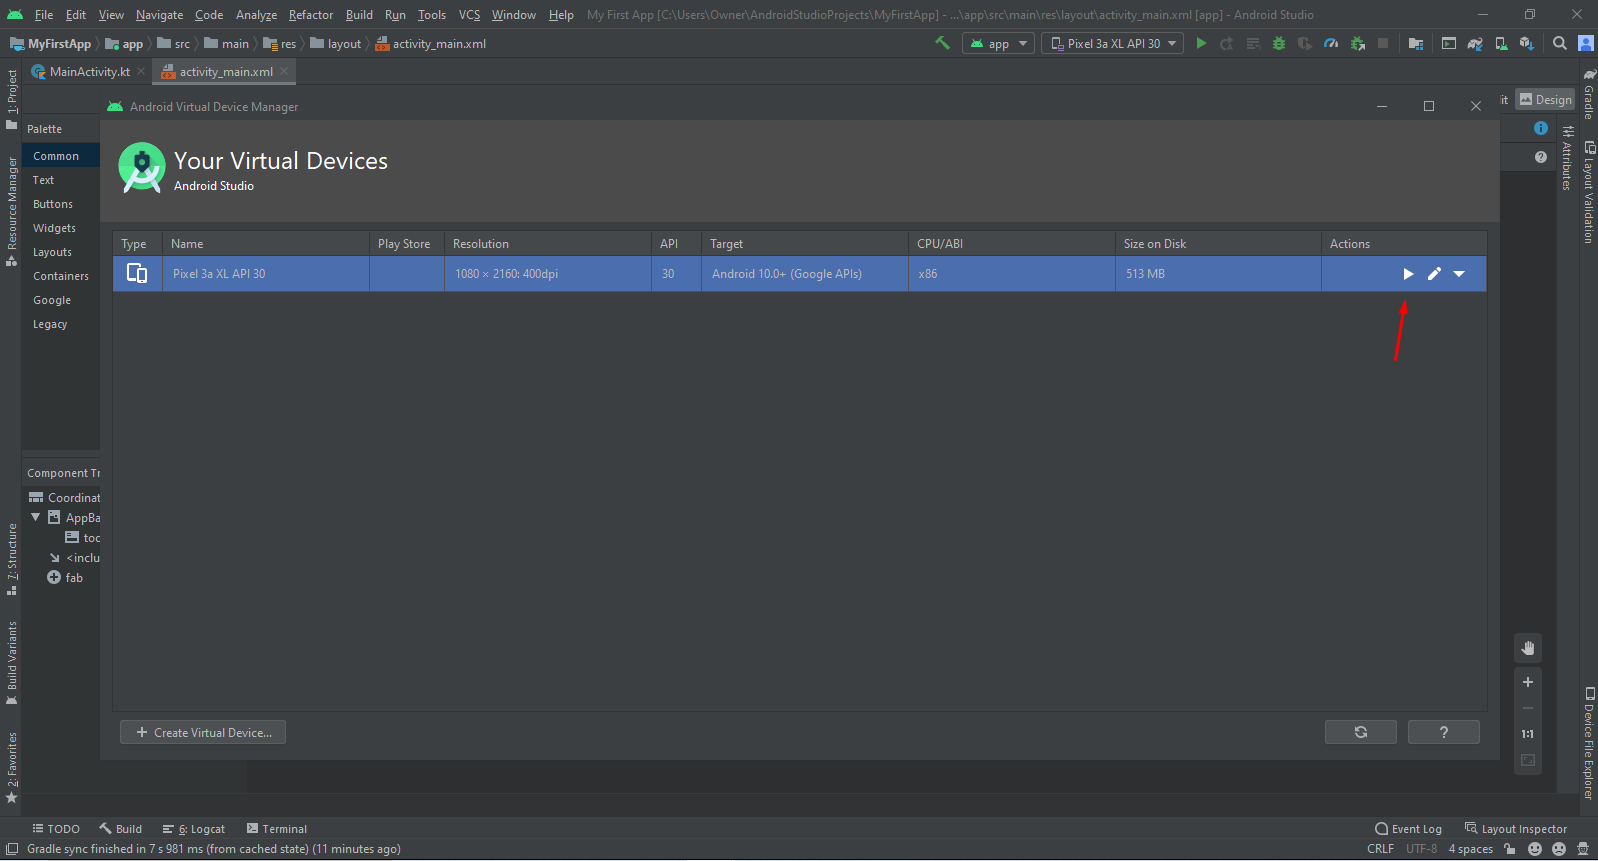This screenshot has width=1598, height=861.
Task: Open the AVD Manager toolbar icon
Action: click(x=1501, y=44)
